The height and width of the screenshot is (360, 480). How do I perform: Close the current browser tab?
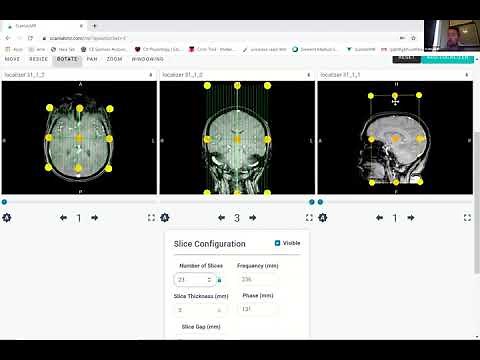81,26
